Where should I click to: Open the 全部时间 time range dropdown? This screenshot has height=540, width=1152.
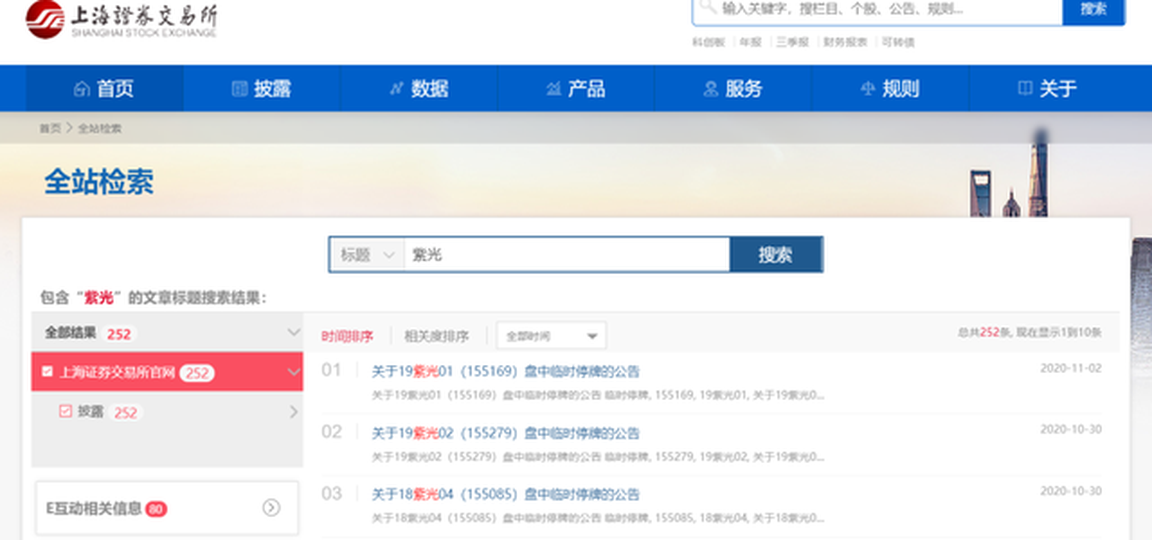point(551,336)
